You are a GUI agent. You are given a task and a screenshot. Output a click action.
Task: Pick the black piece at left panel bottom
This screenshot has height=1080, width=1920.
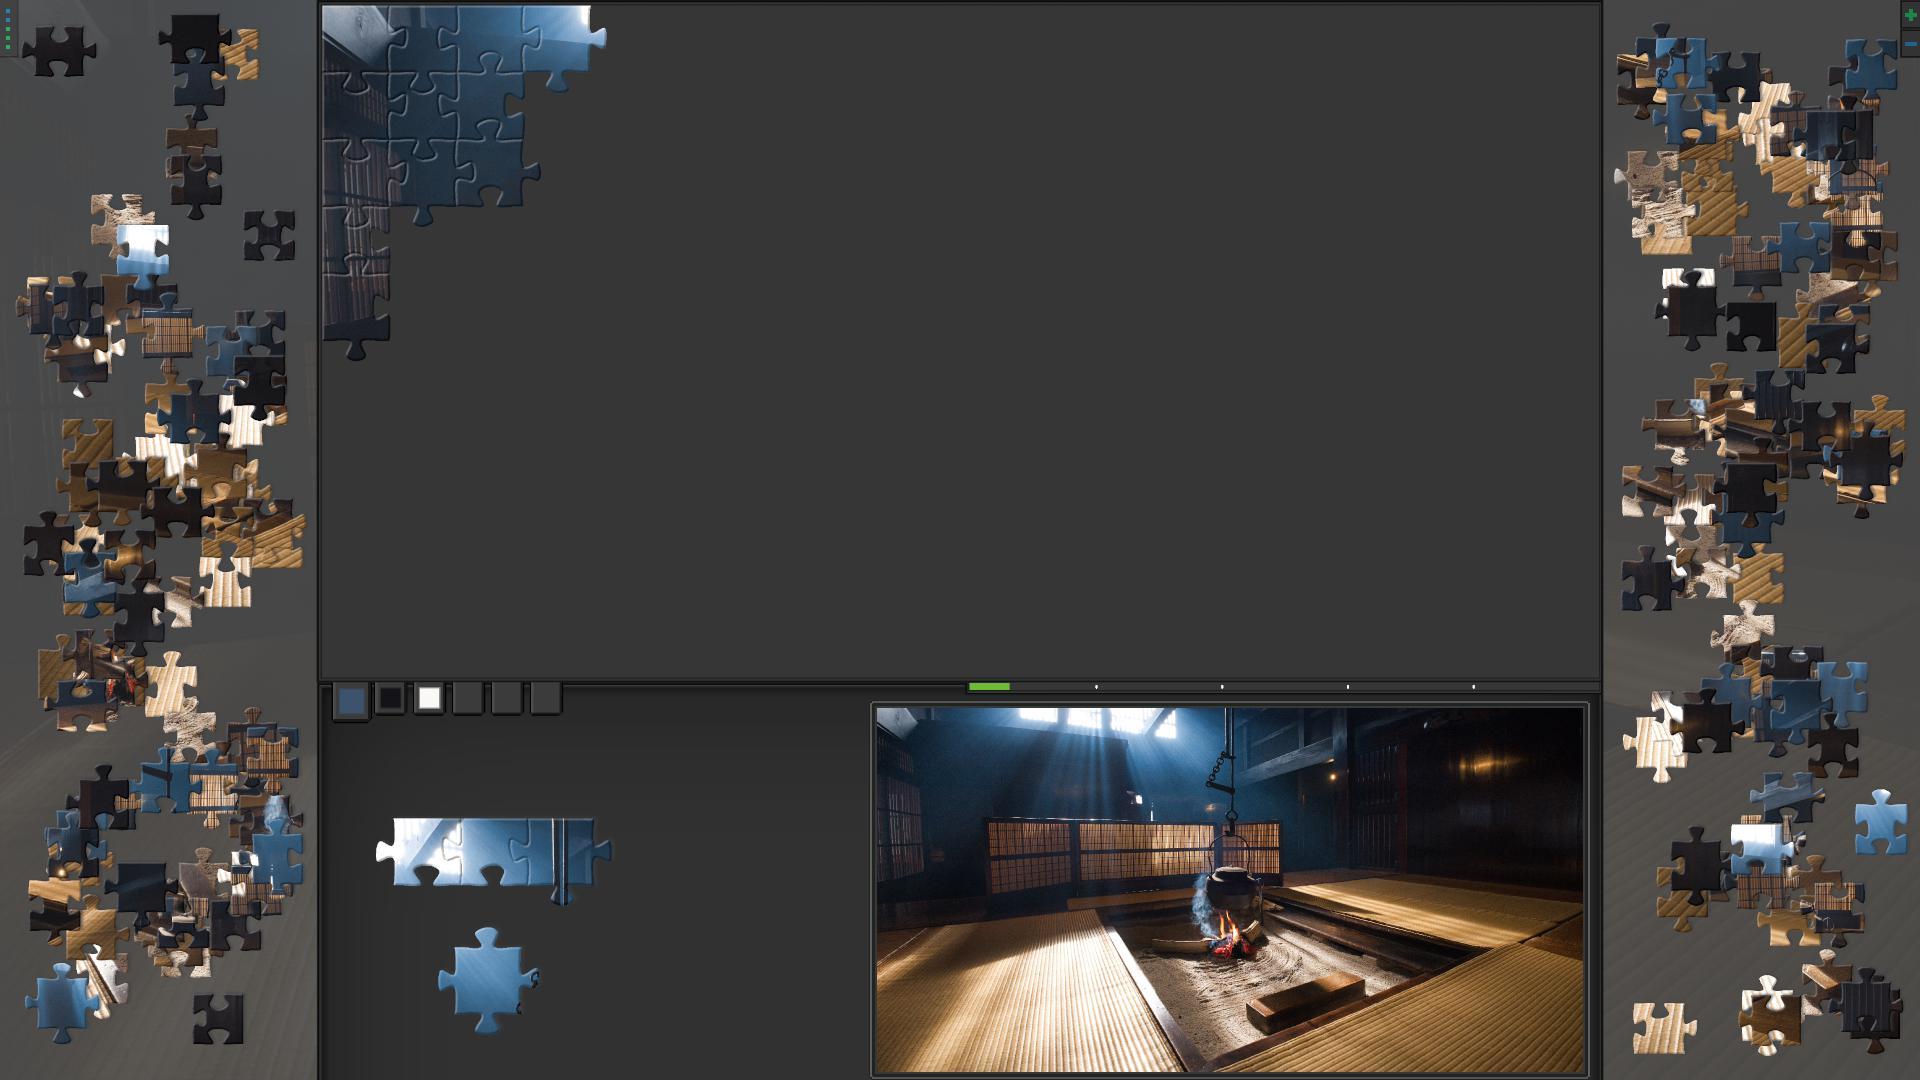218,1019
